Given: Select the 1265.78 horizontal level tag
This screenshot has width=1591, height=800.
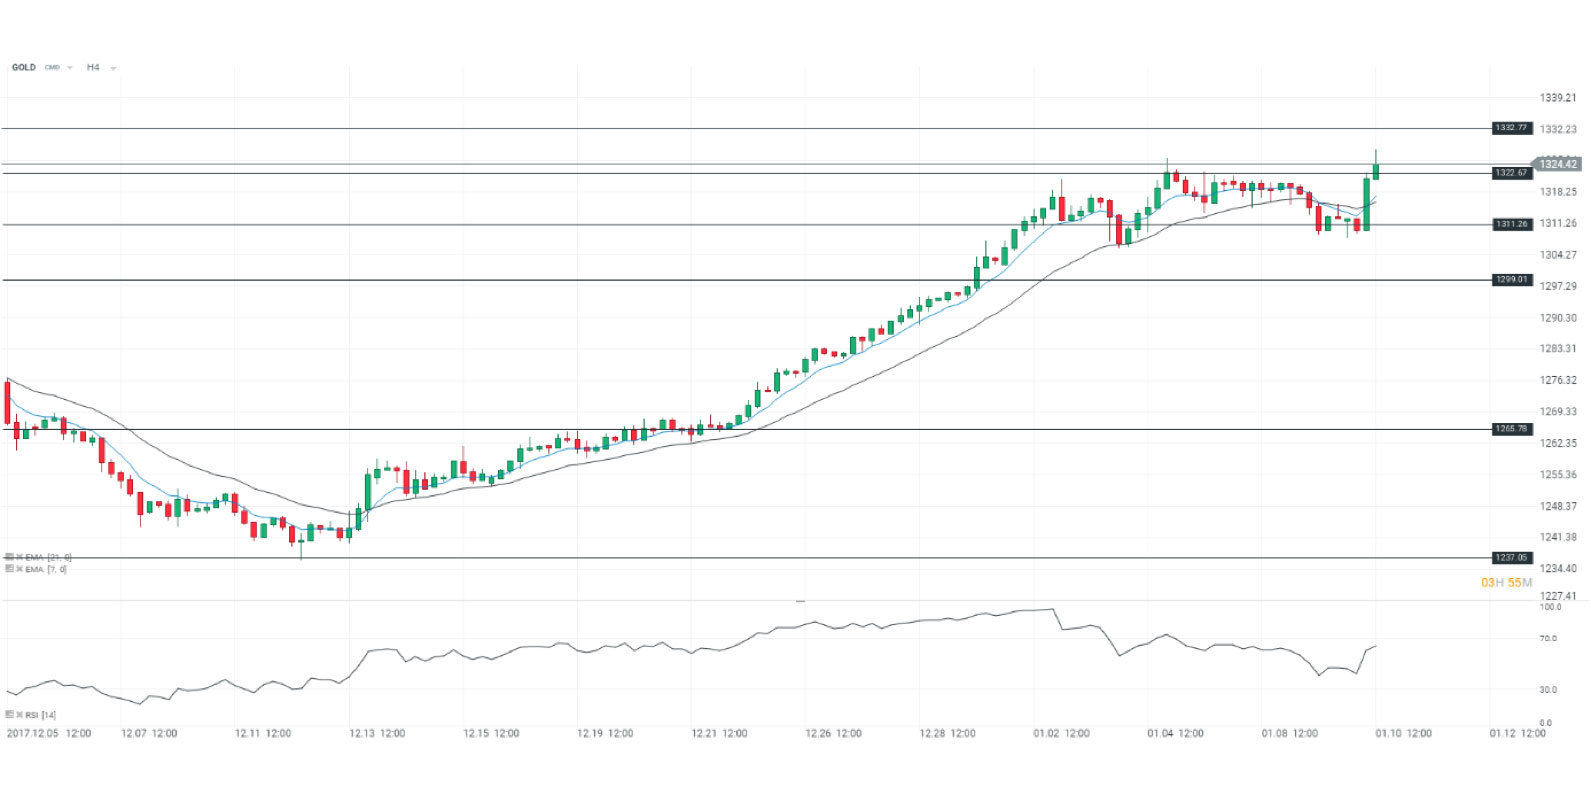Looking at the screenshot, I should [1511, 429].
